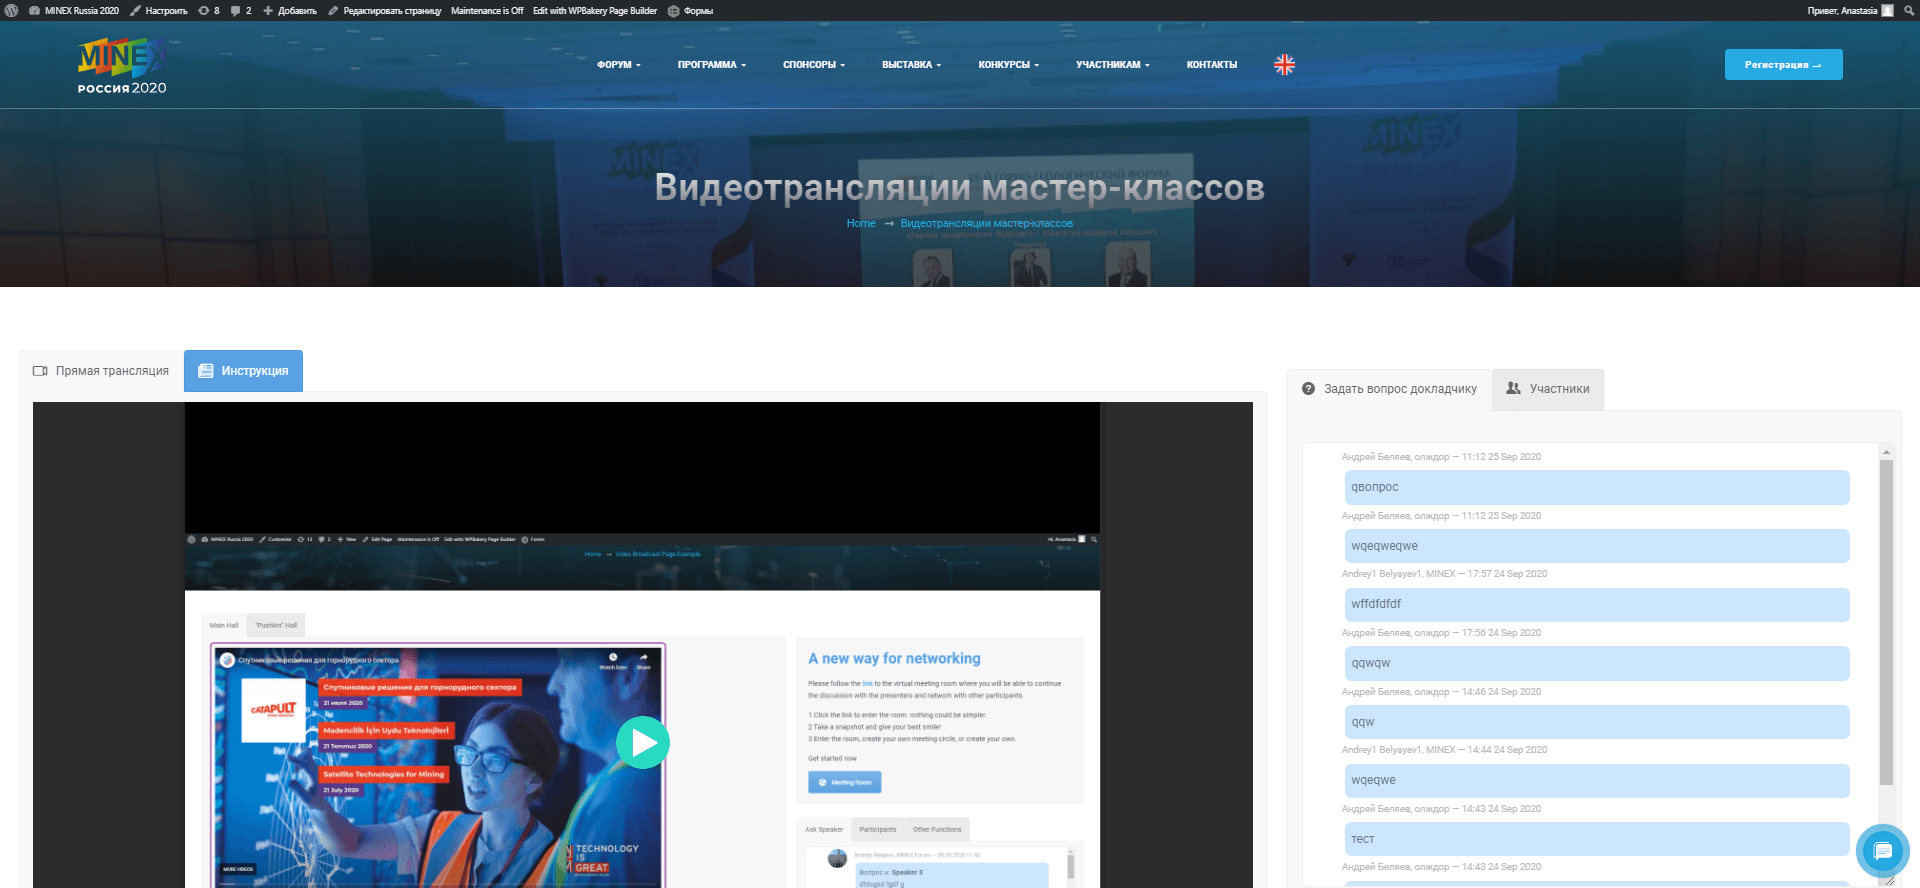Follow the Home breadcrumb link
This screenshot has width=1920, height=888.
pos(860,224)
